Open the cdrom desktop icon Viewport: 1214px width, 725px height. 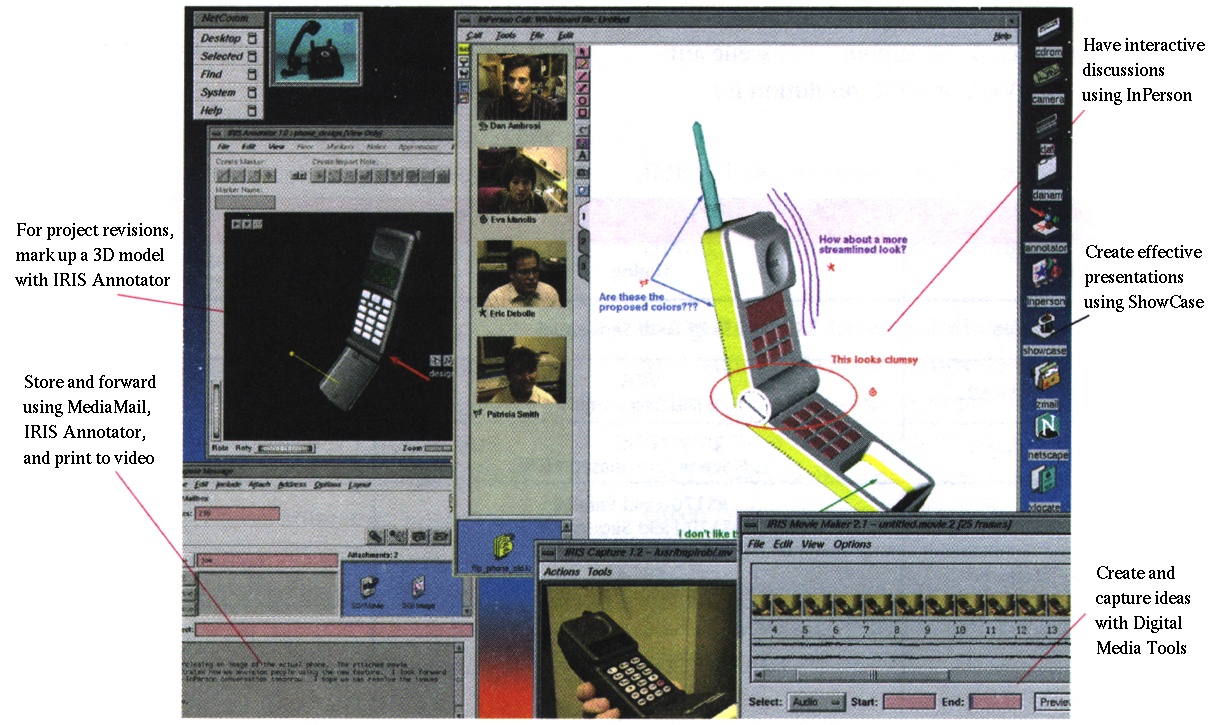coord(1047,38)
